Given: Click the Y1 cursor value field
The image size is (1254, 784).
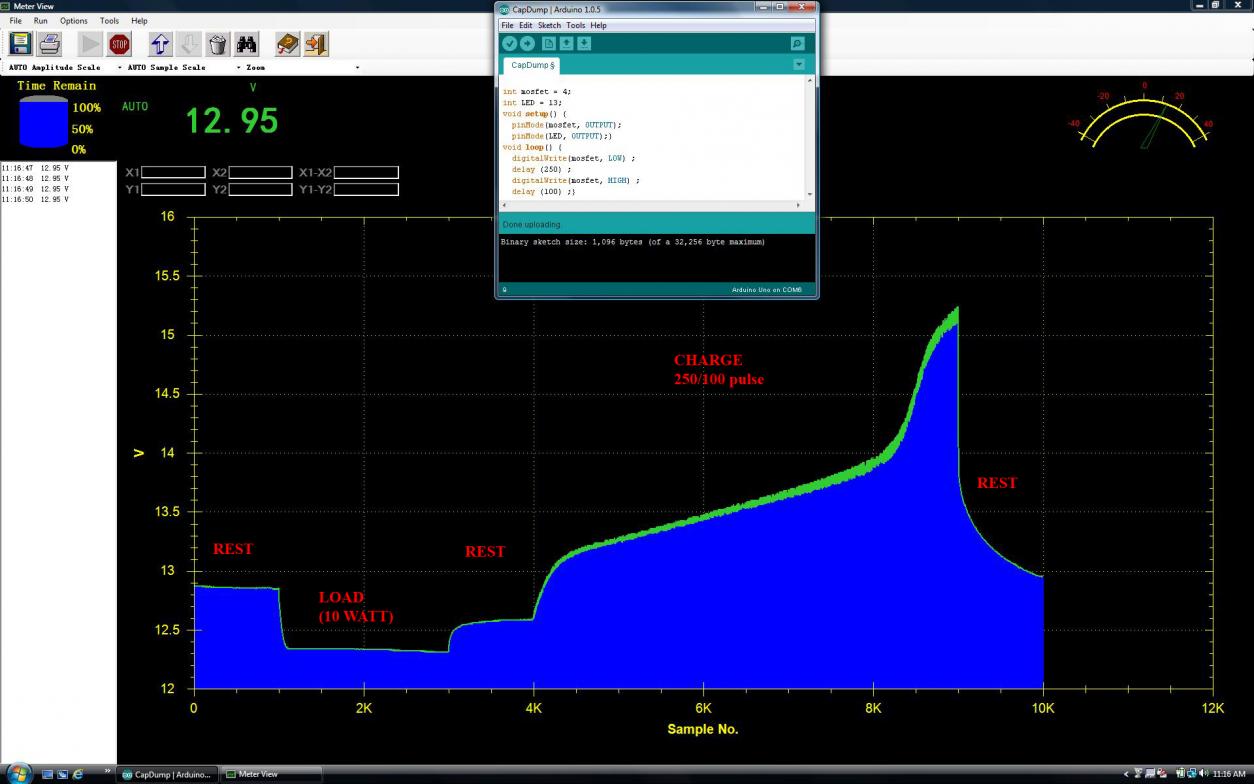Looking at the screenshot, I should (x=173, y=189).
